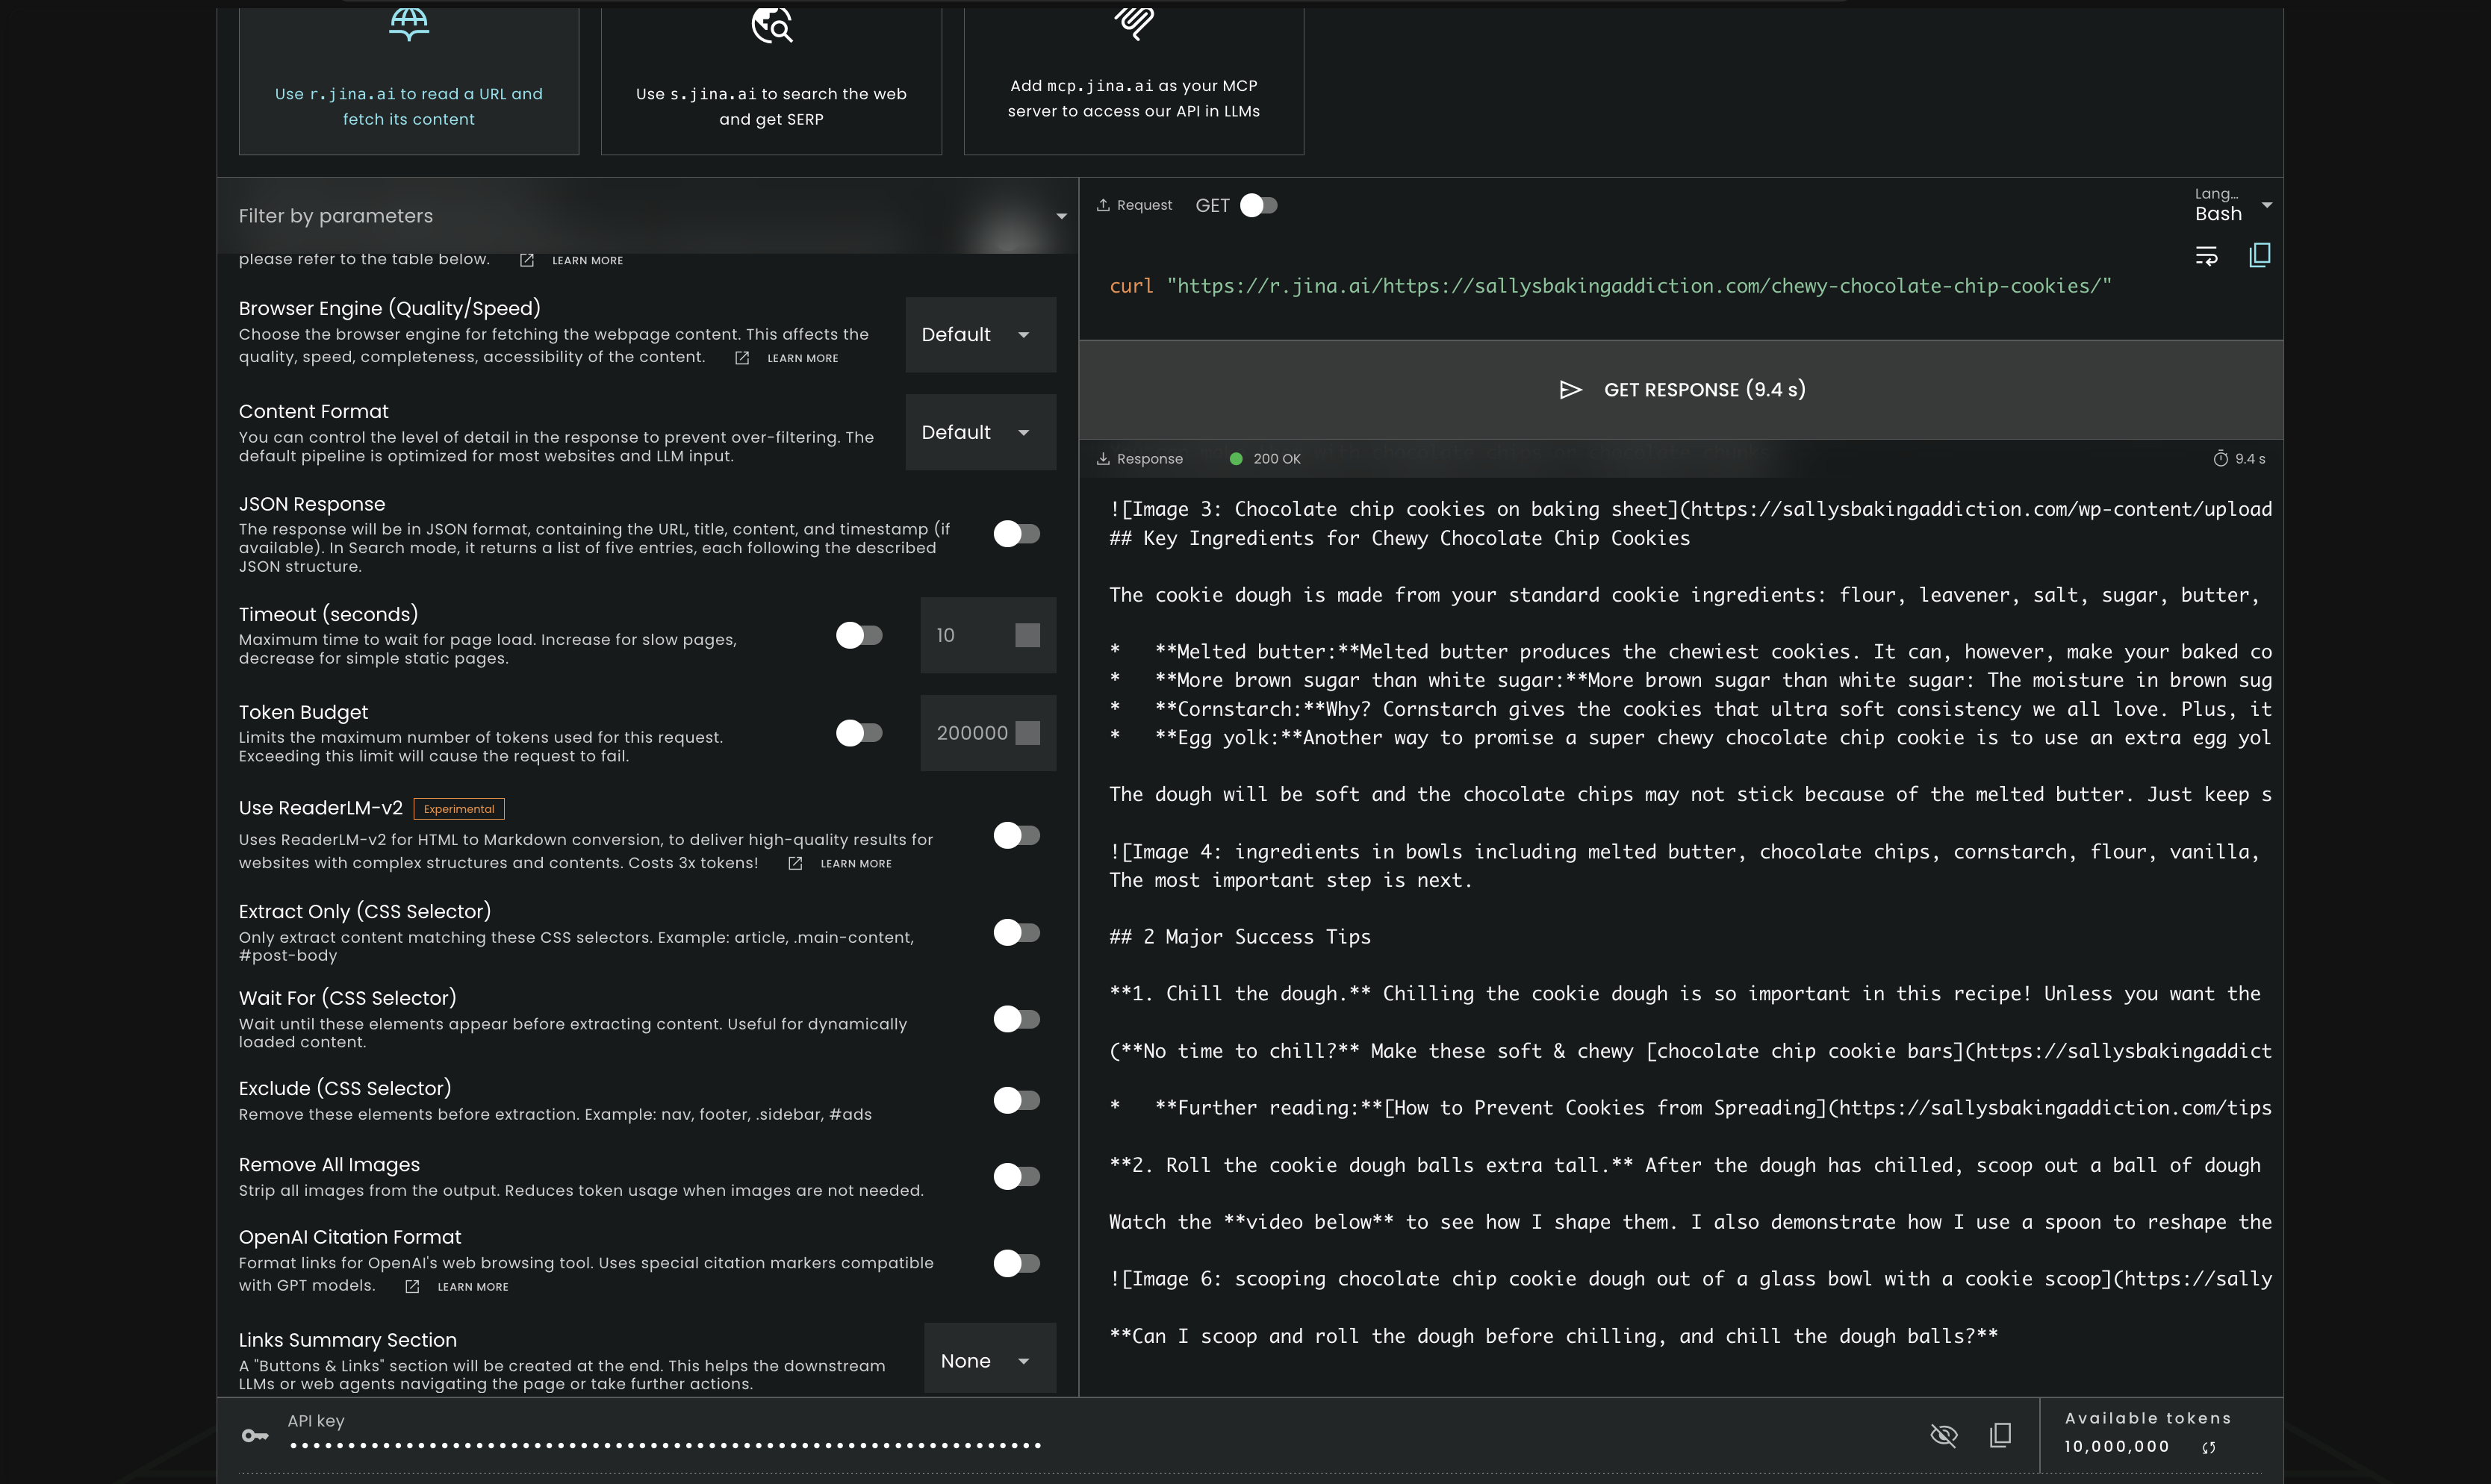Click the 200 OK status indicator
The height and width of the screenshot is (1484, 2491).
[1265, 459]
